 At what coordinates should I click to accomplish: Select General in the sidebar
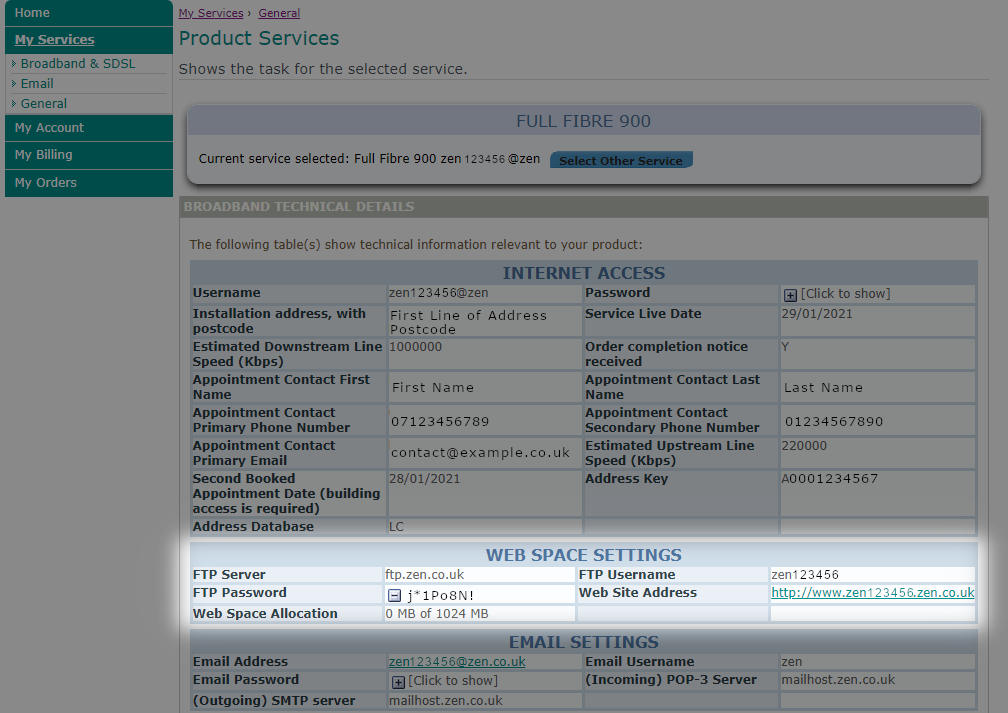(x=44, y=104)
